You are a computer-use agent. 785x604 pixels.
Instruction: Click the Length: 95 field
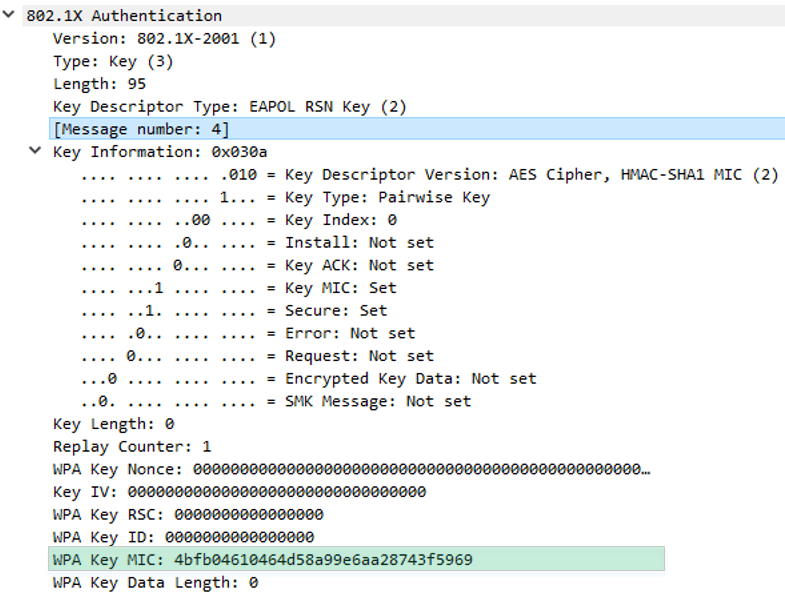click(98, 84)
